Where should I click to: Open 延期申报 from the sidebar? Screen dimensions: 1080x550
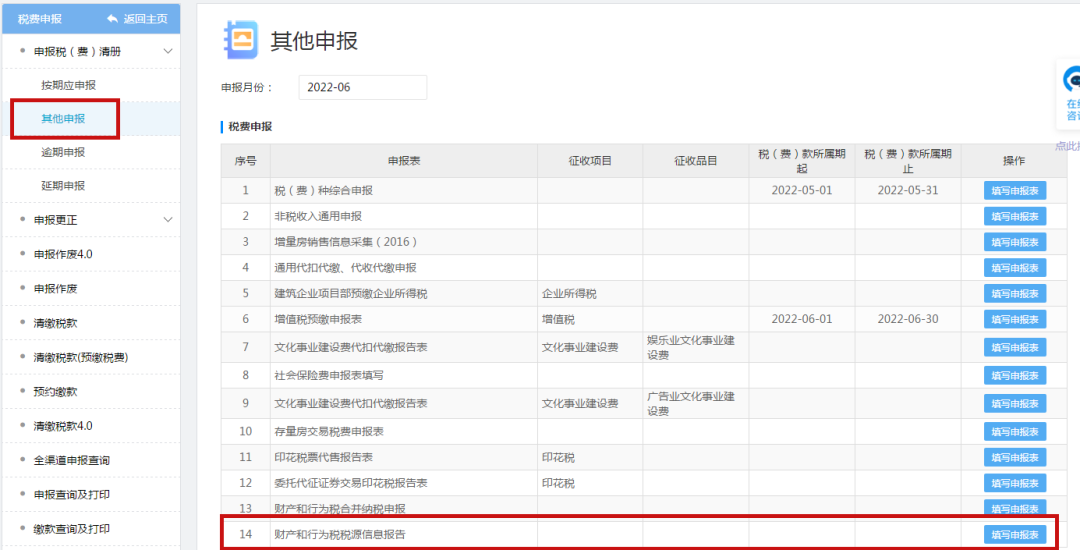click(63, 186)
